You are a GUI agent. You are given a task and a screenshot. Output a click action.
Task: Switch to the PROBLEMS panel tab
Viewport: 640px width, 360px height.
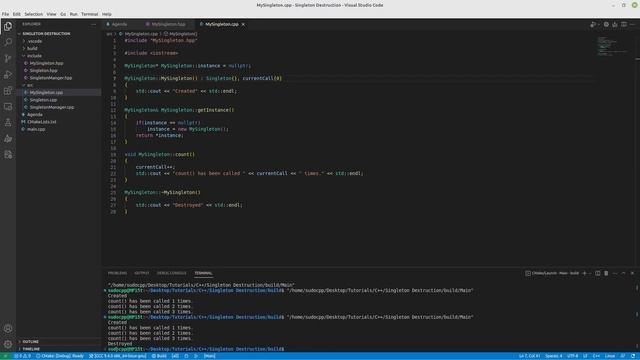click(x=117, y=273)
